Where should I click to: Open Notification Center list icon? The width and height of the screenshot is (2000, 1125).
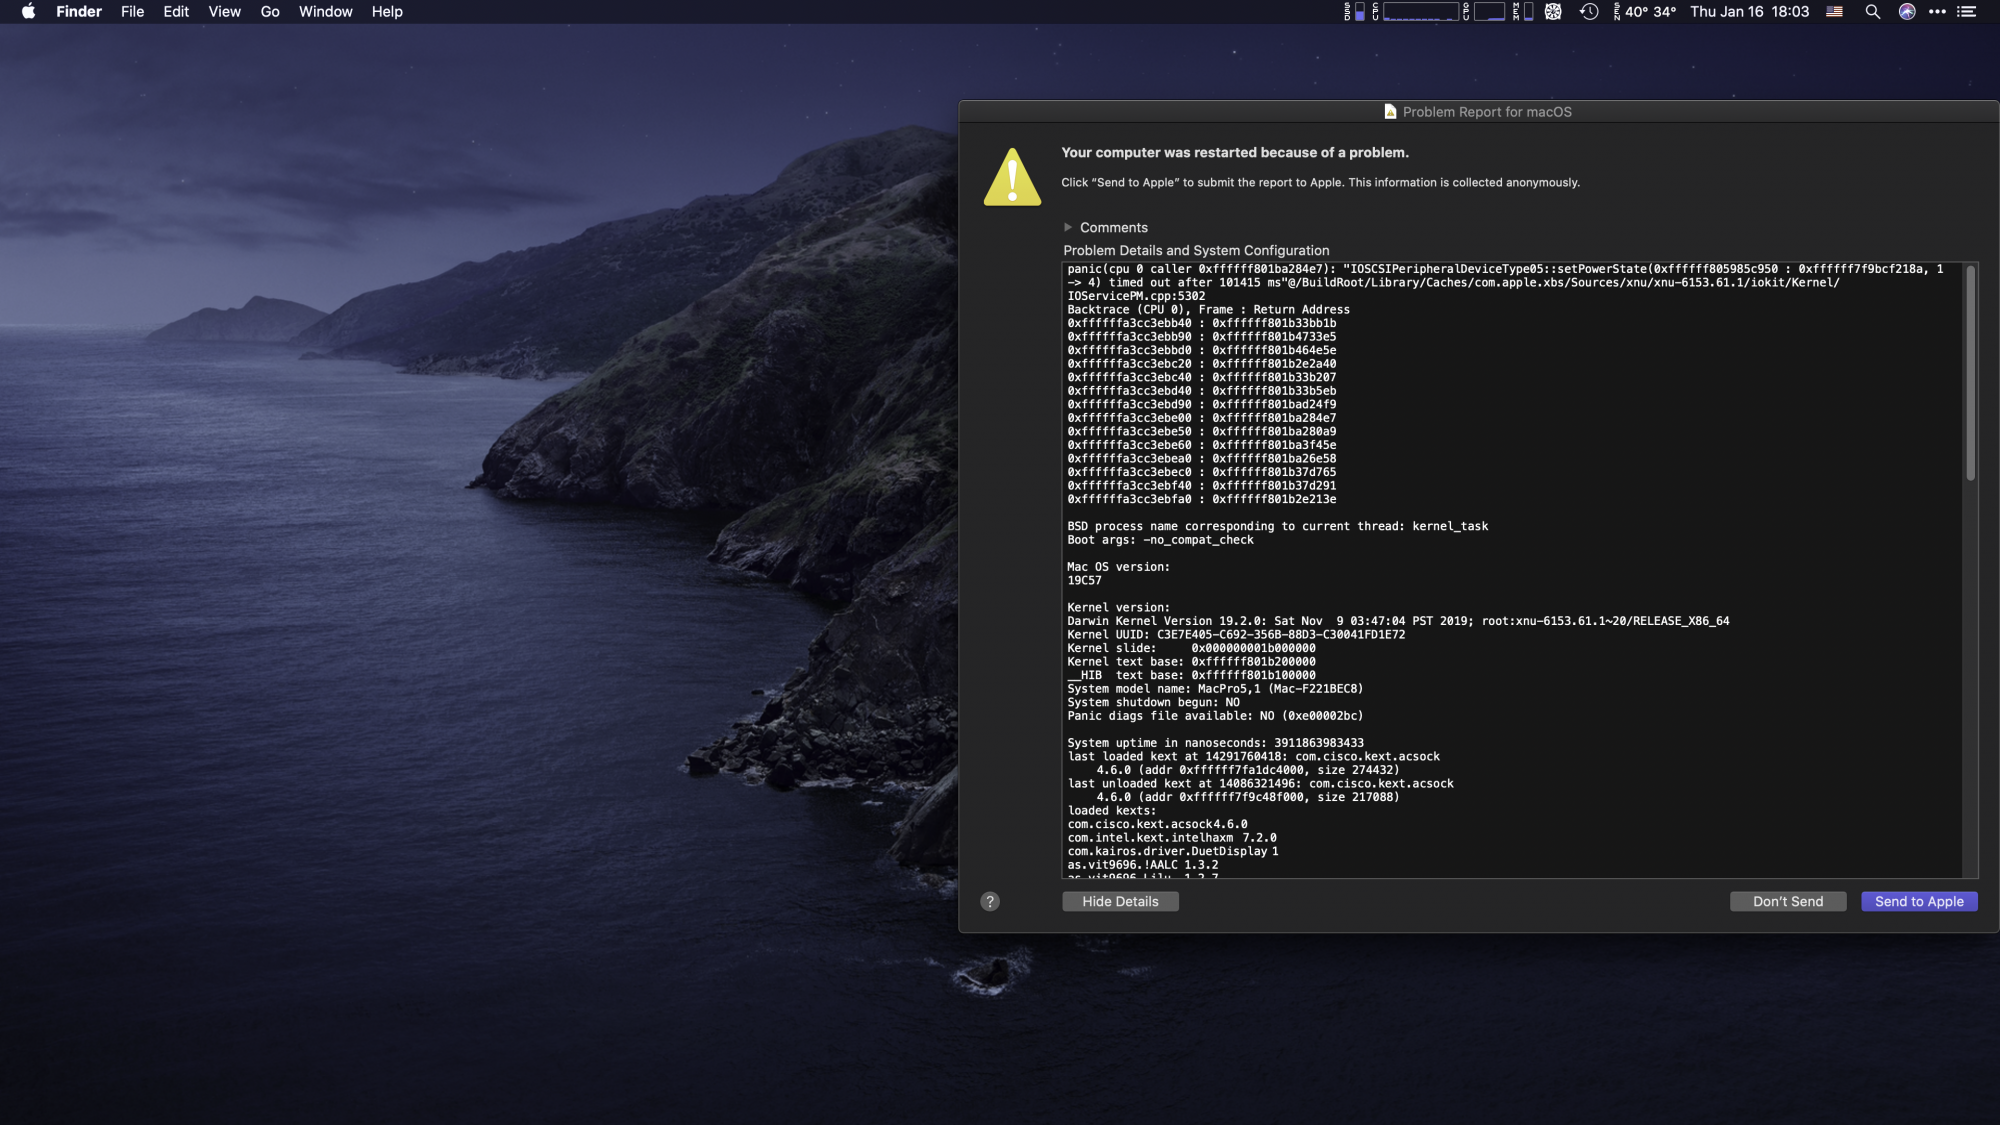click(x=1967, y=12)
